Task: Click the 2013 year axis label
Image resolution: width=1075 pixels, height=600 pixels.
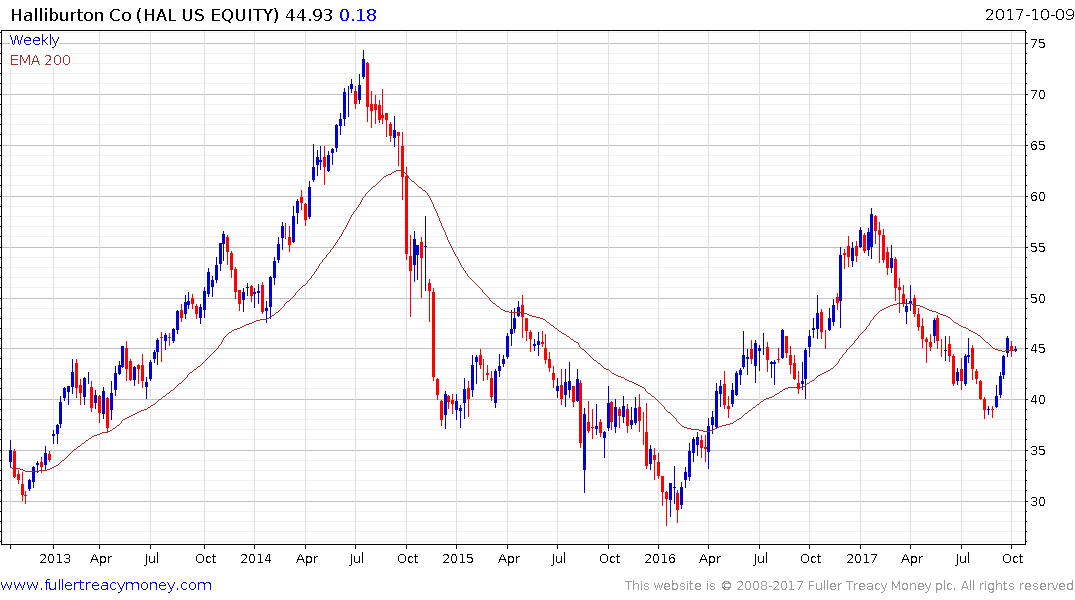Action: point(54,558)
